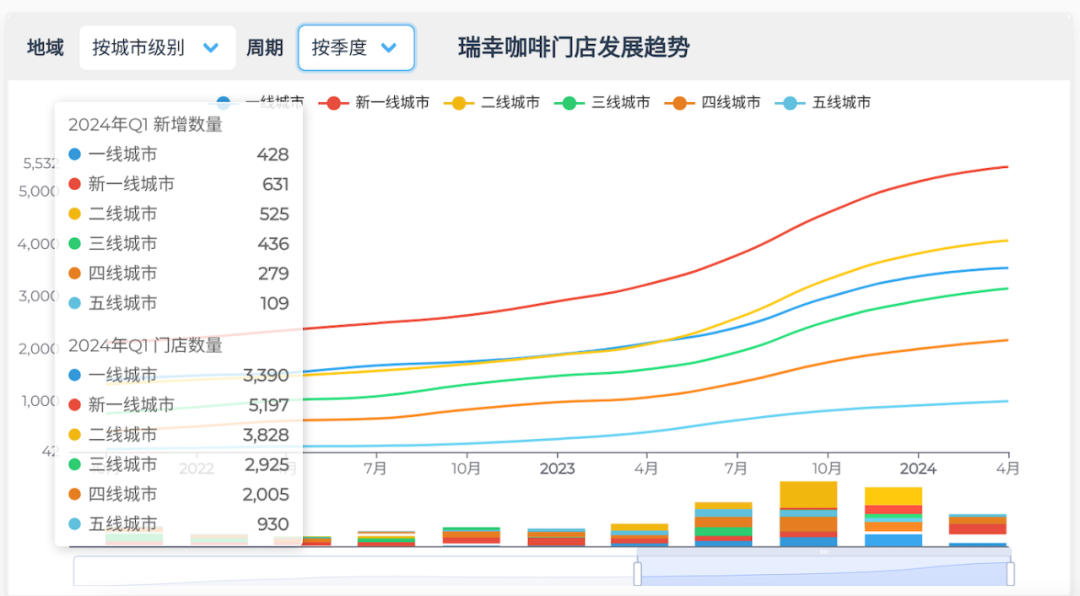Click the right handle of range slider
Screen dimensions: 1080x596
coord(1010,573)
